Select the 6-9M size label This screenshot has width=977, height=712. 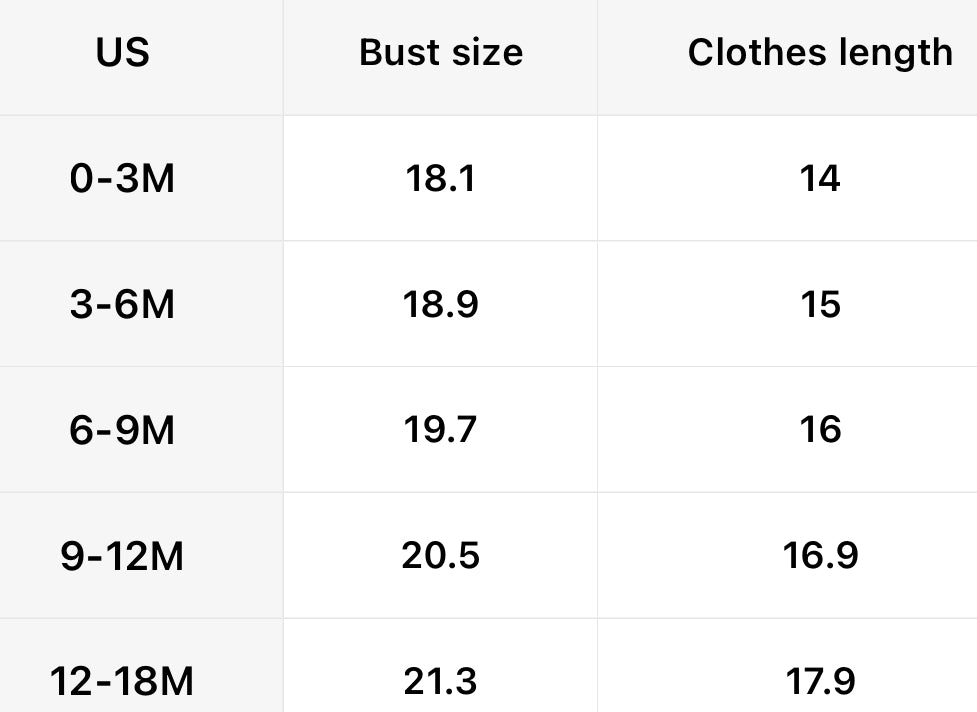click(x=123, y=430)
